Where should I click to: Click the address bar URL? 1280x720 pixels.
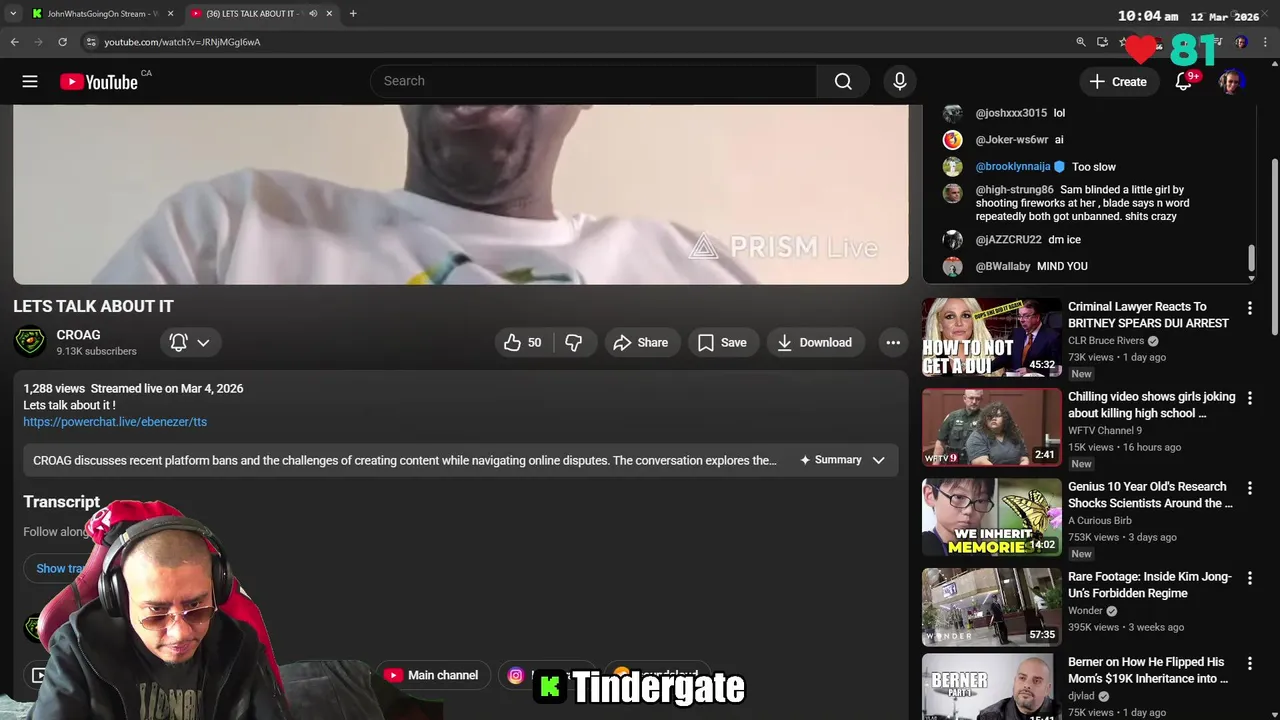pyautogui.click(x=182, y=42)
